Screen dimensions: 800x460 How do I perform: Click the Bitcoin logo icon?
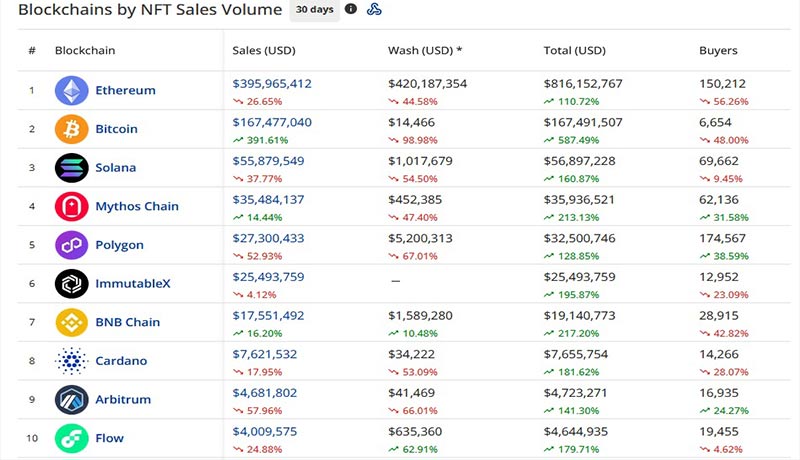[x=71, y=129]
